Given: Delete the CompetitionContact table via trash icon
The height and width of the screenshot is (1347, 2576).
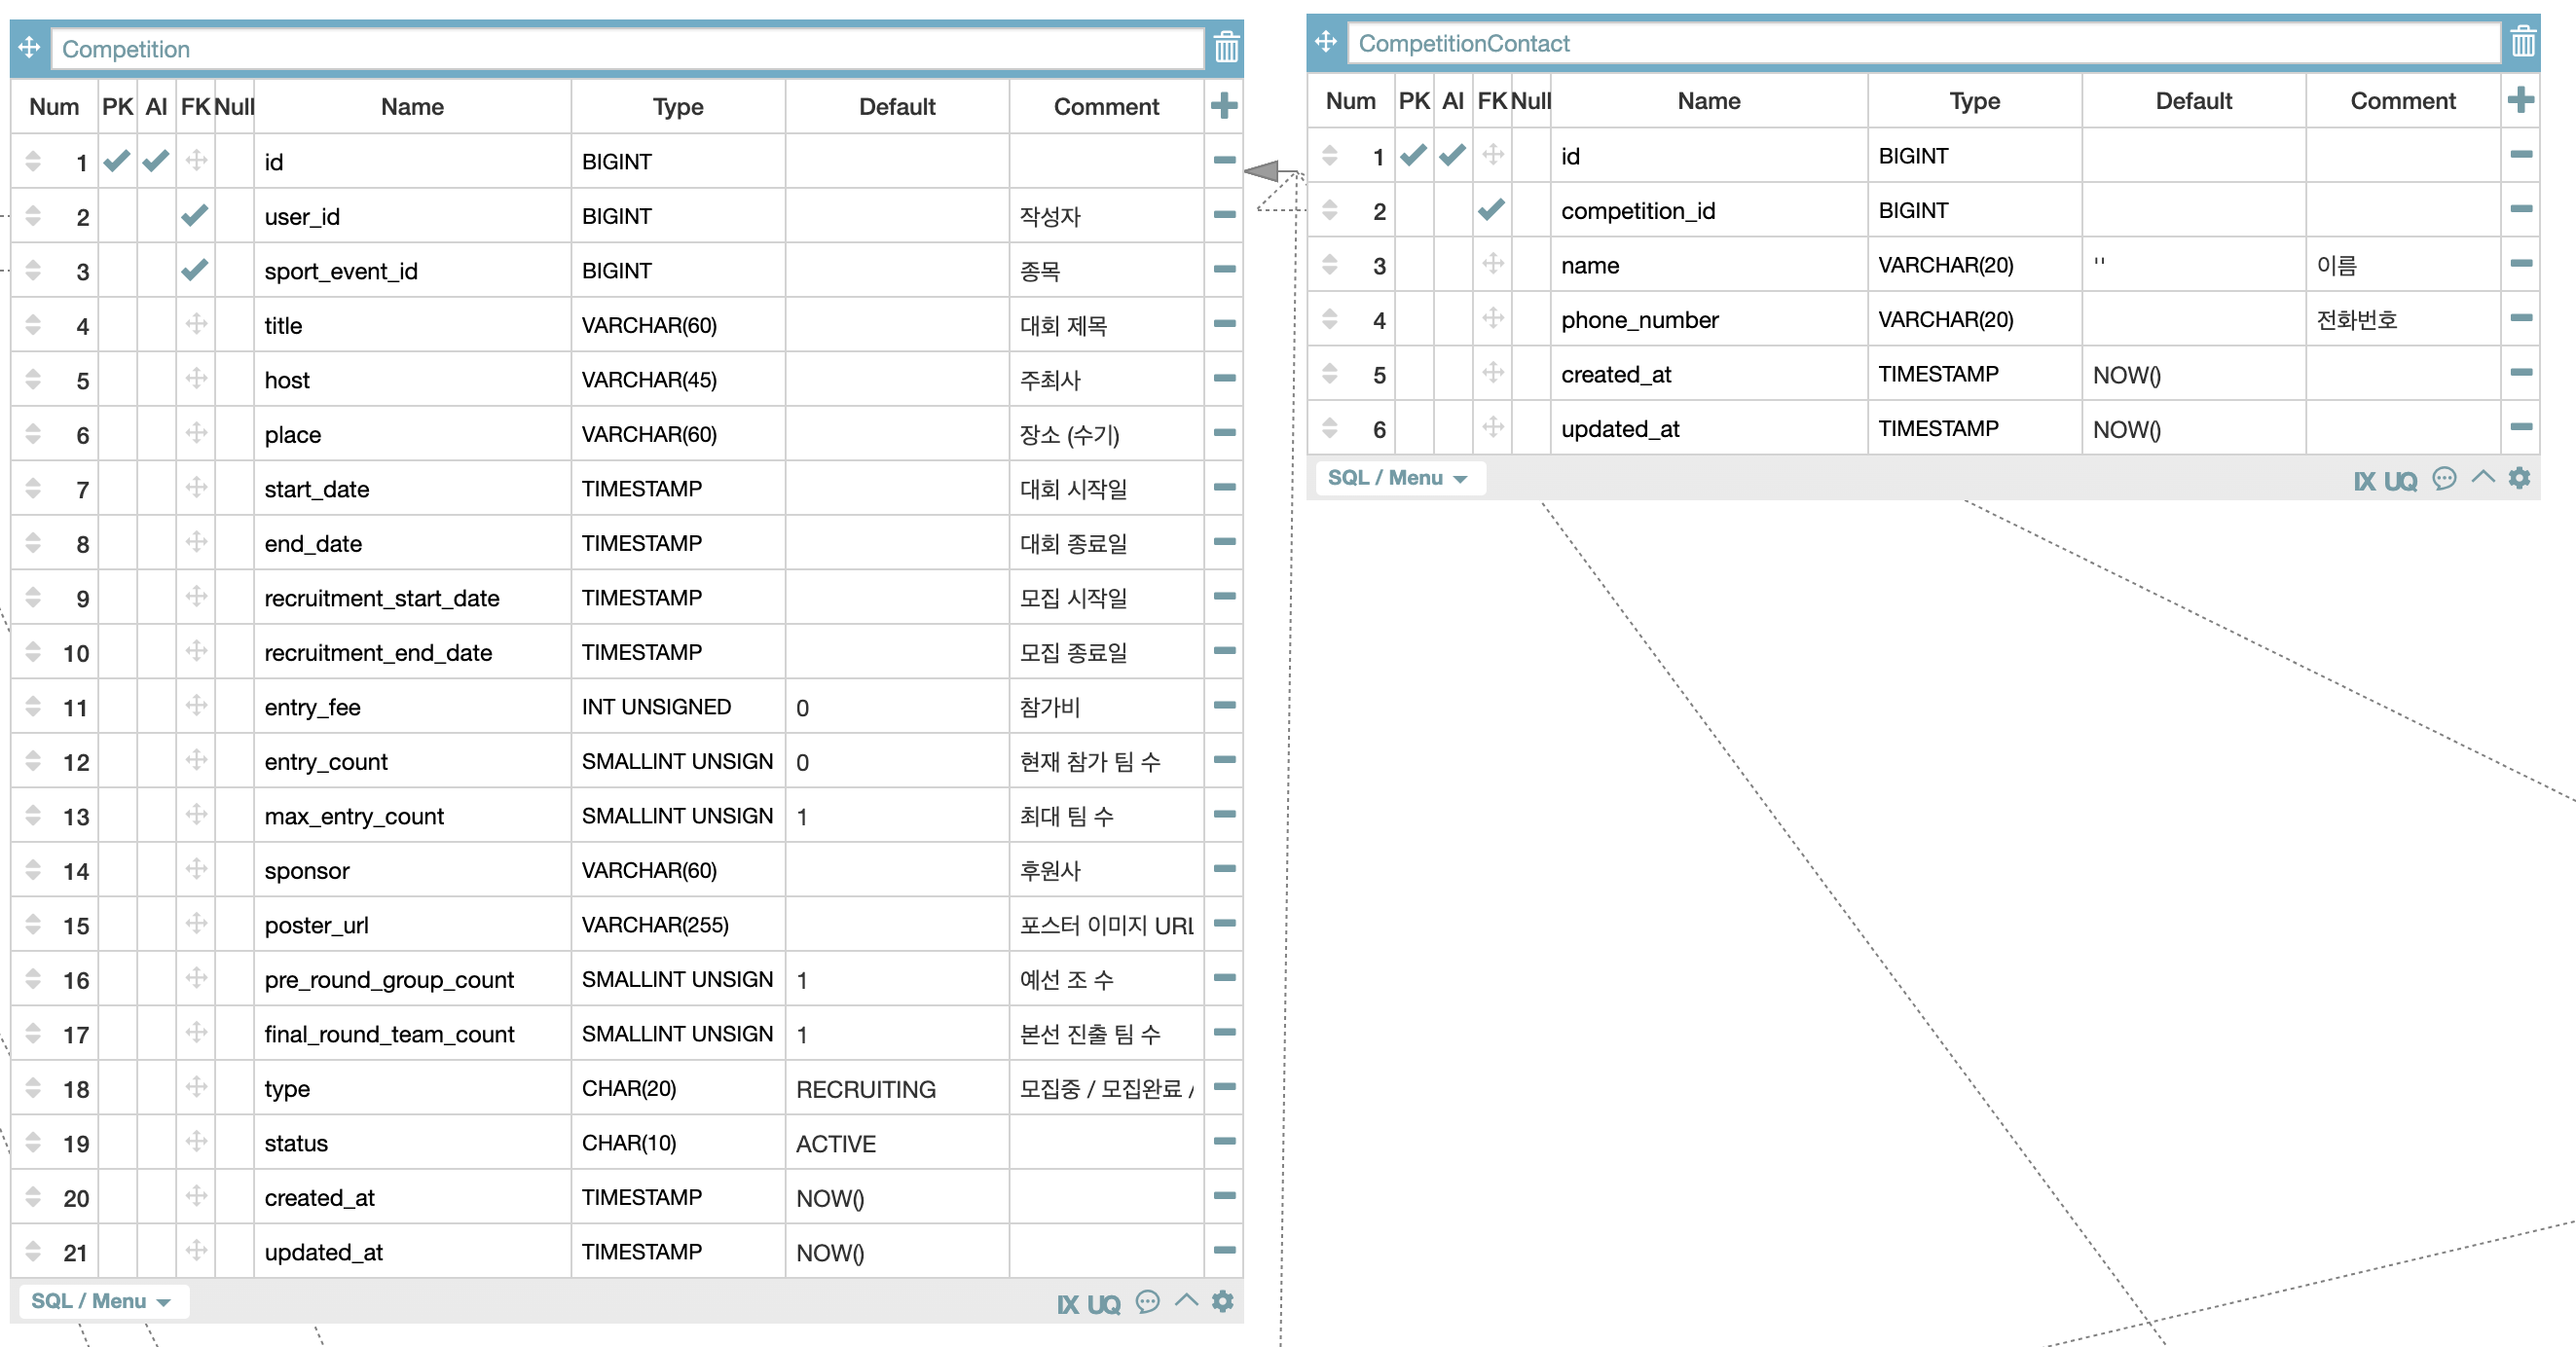Looking at the screenshot, I should tap(2522, 42).
